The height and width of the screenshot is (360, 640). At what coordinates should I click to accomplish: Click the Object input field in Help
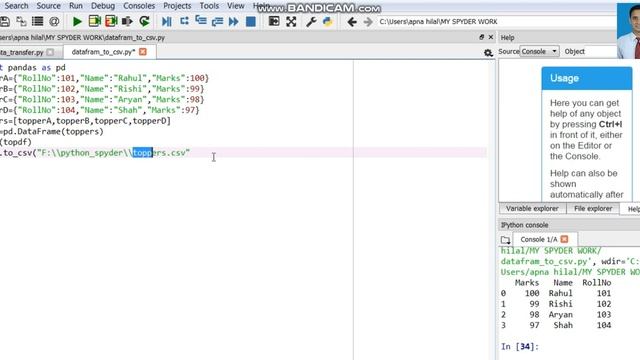pyautogui.click(x=602, y=51)
